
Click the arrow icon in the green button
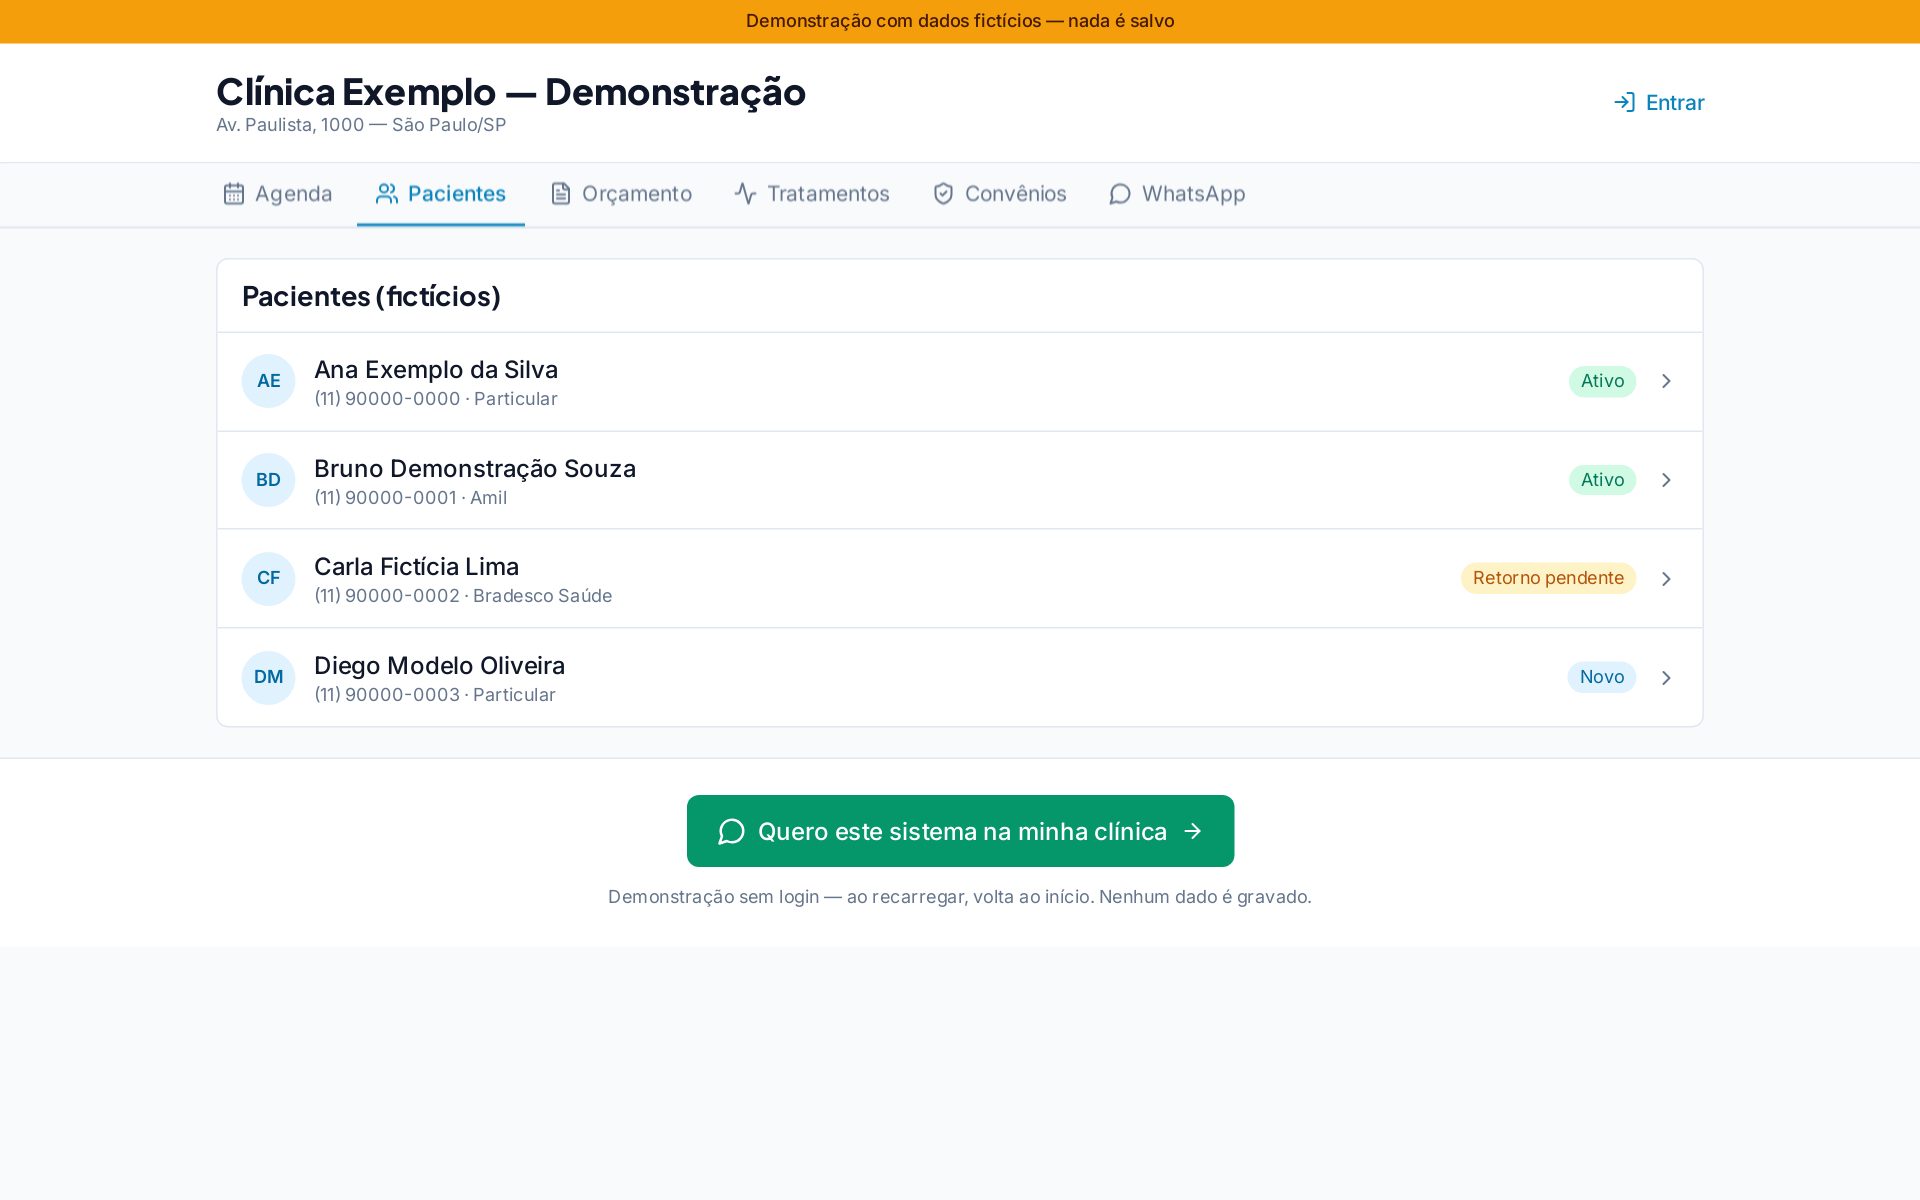[x=1192, y=831]
